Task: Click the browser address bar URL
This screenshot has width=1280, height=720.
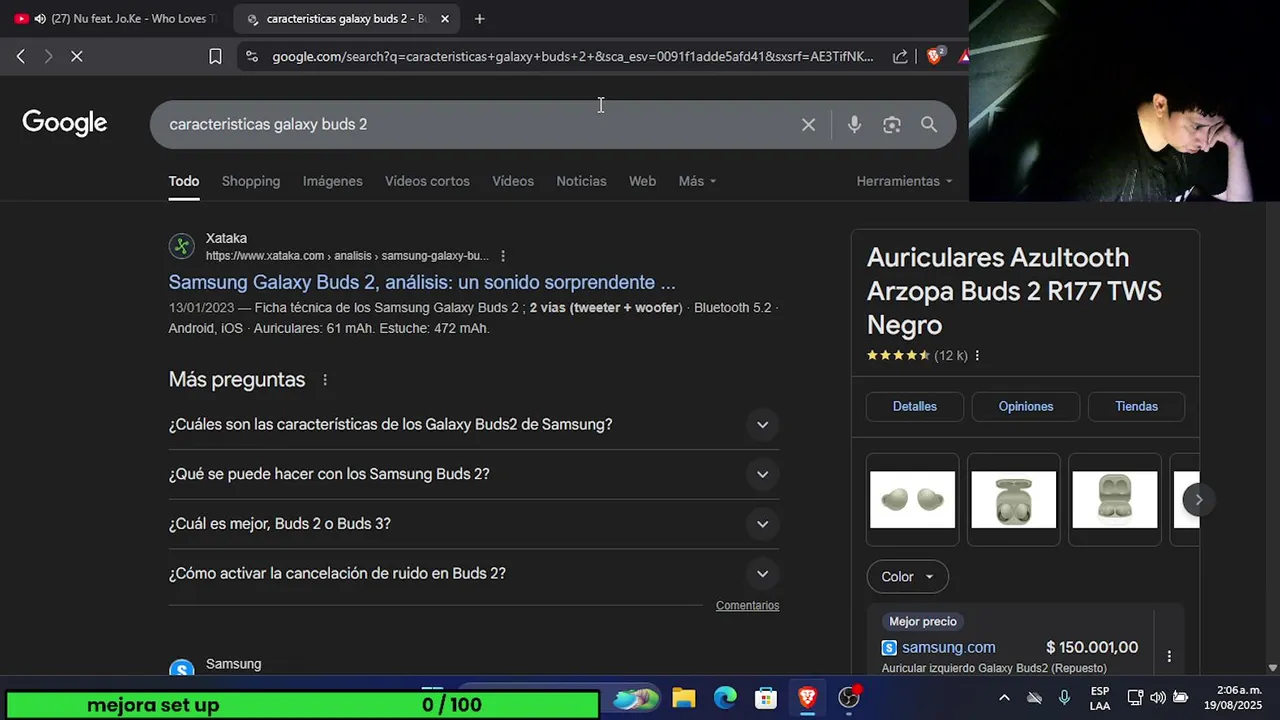Action: point(572,57)
